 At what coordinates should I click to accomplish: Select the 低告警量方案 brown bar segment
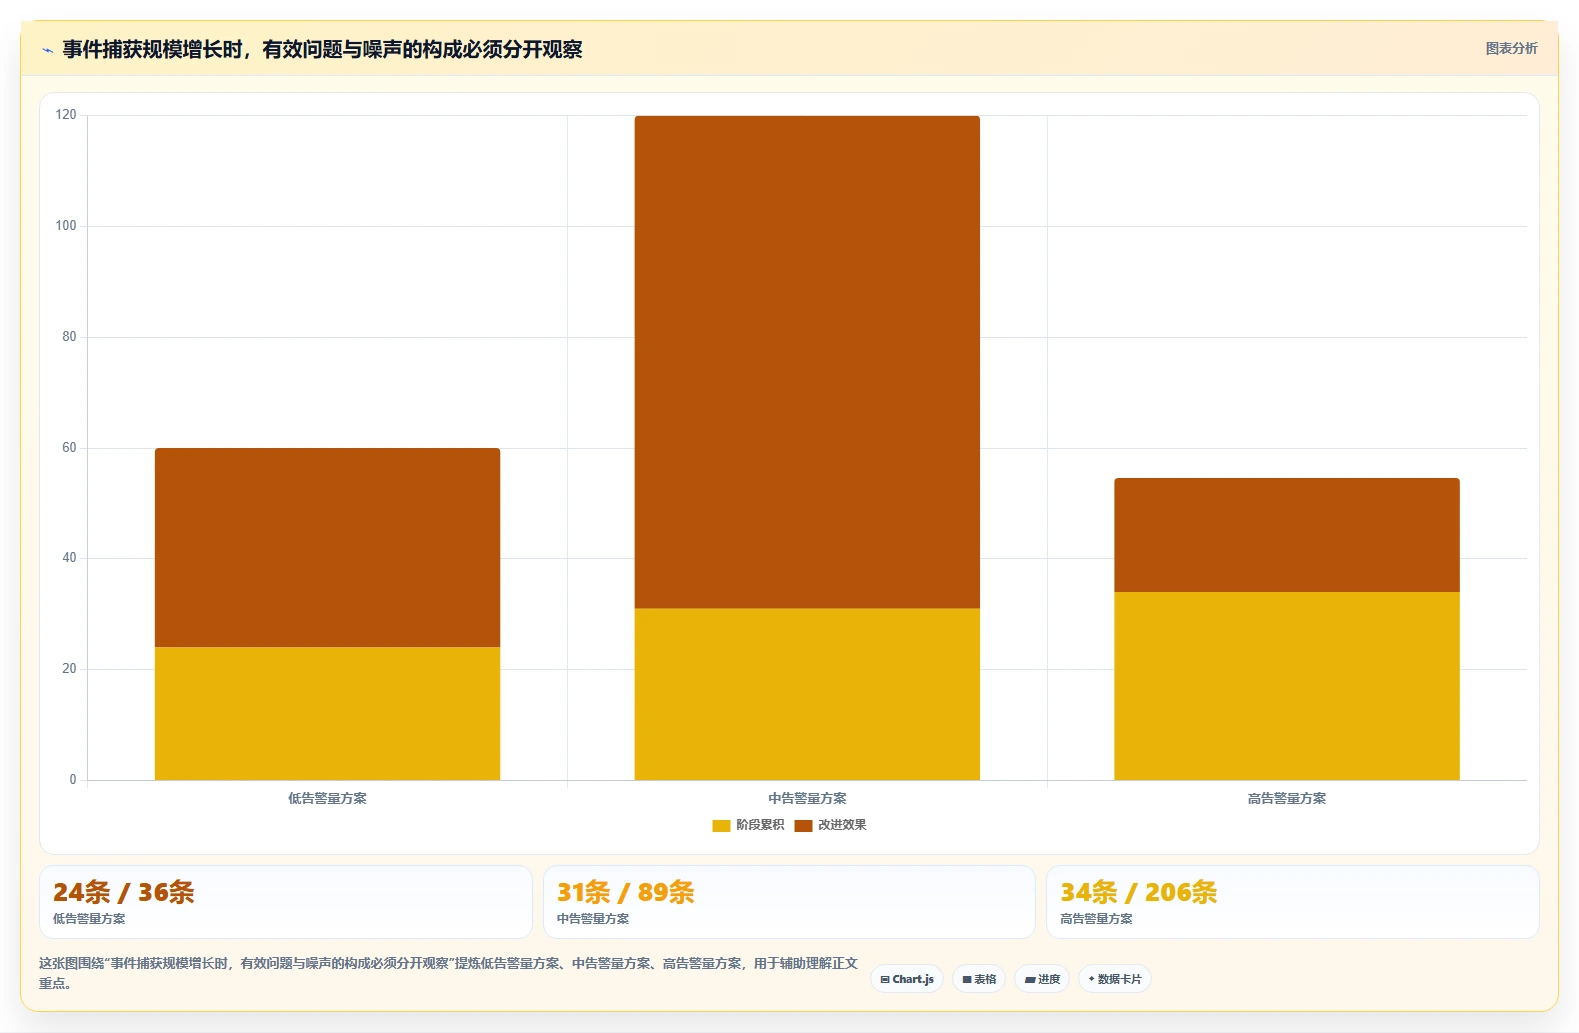327,547
